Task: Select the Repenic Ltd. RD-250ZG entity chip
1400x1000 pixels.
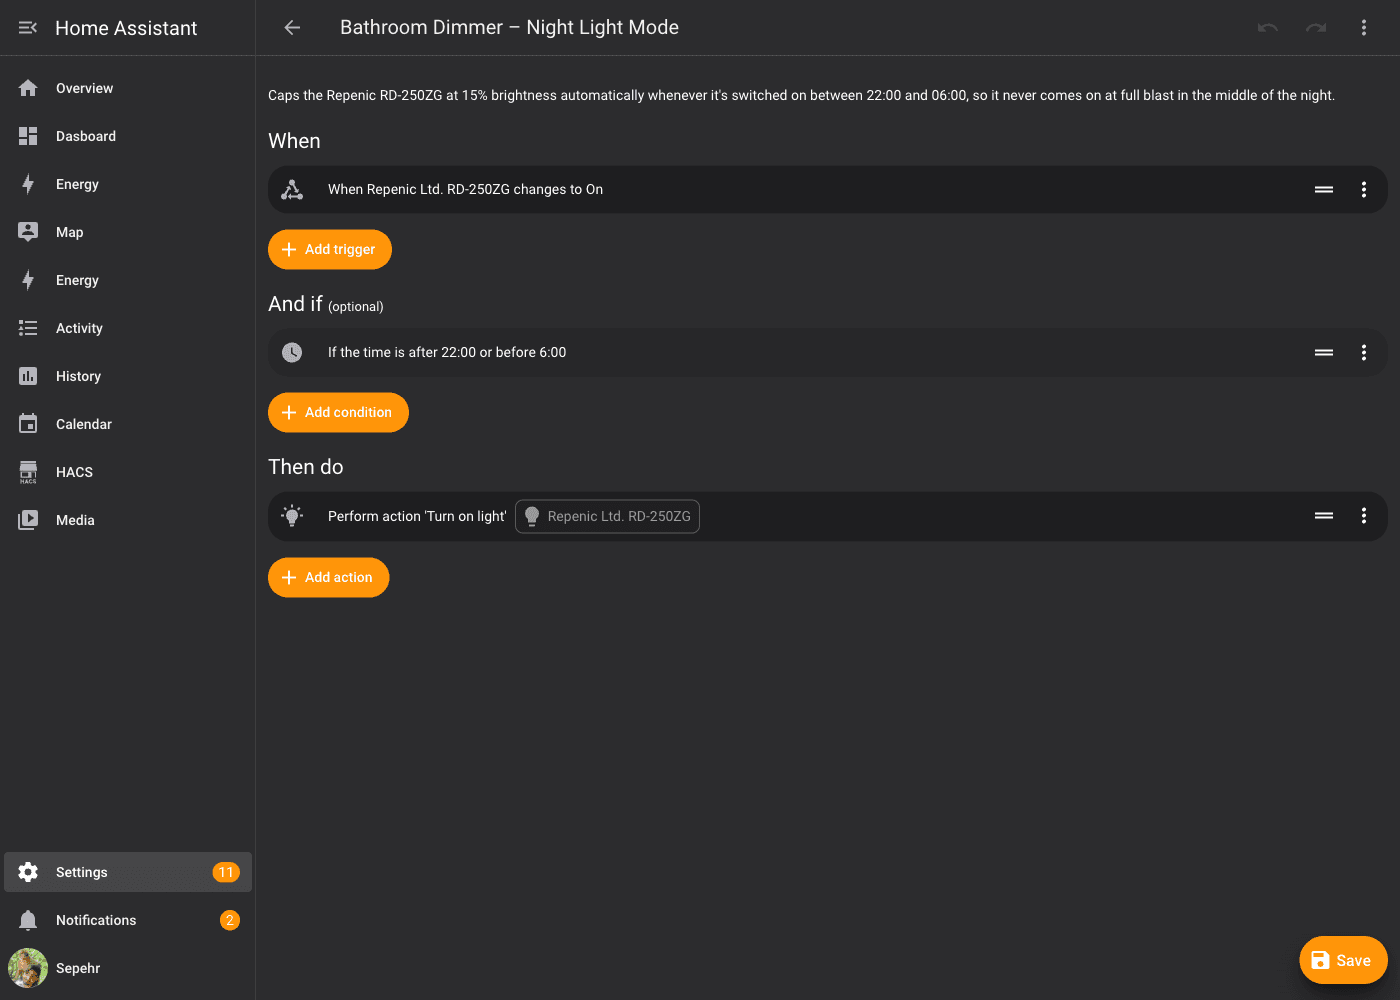Action: pyautogui.click(x=607, y=516)
